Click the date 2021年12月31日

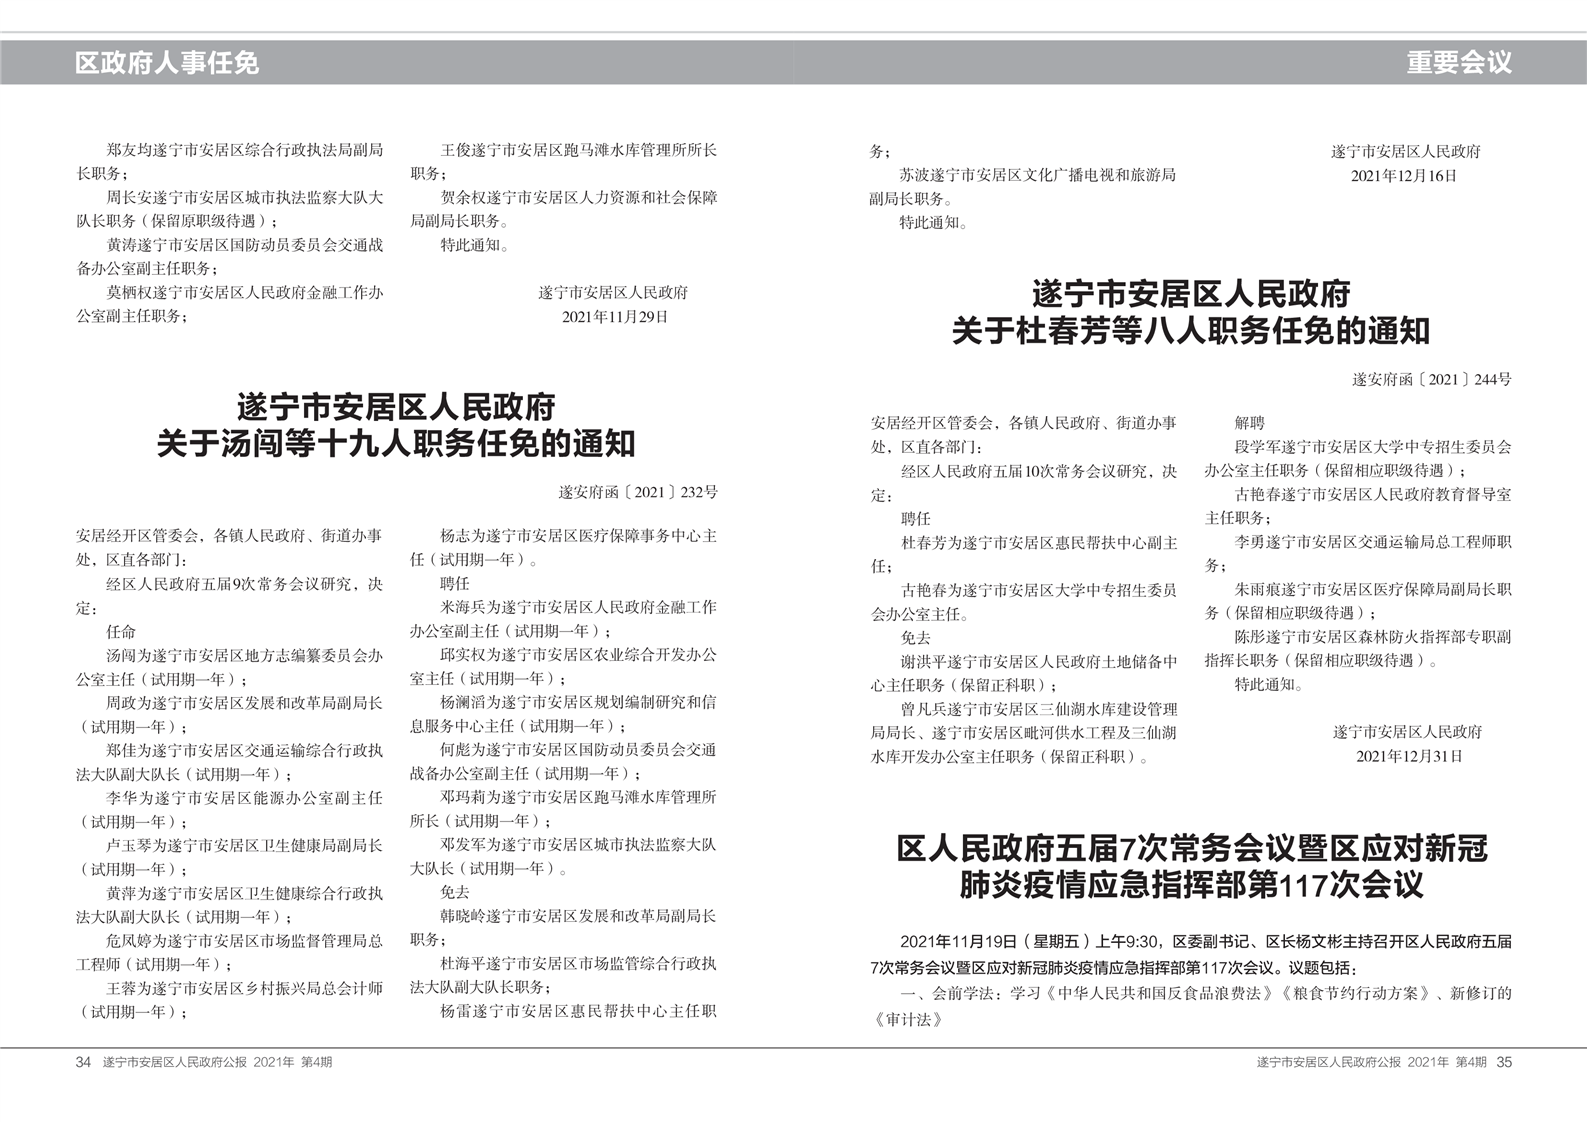tap(1408, 756)
